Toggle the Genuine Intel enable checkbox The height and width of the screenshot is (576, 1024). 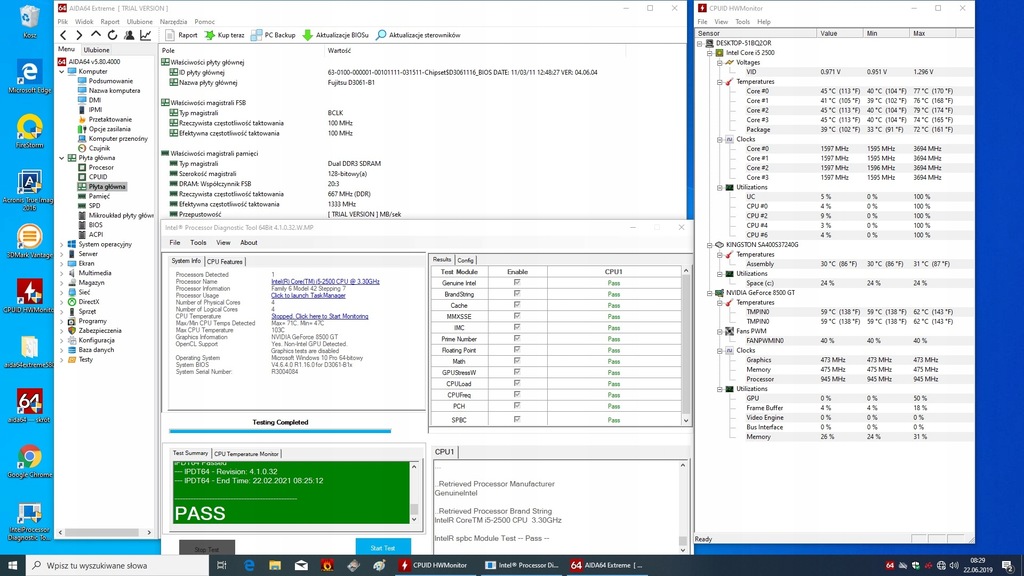pyautogui.click(x=517, y=283)
